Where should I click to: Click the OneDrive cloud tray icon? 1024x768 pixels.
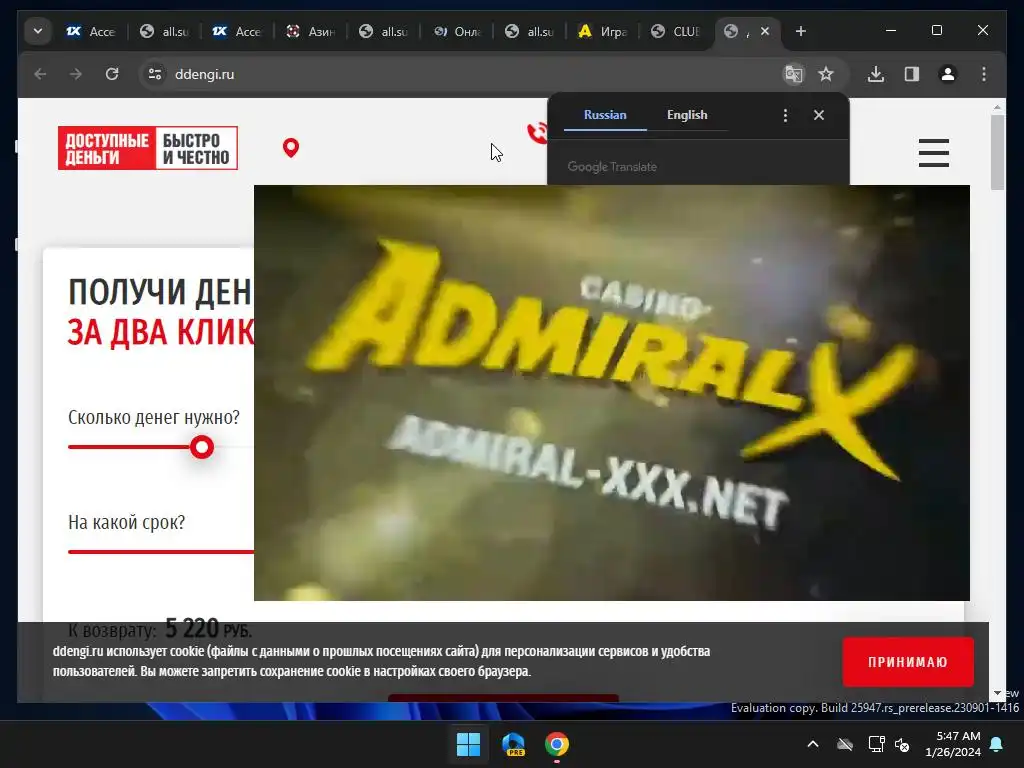845,744
